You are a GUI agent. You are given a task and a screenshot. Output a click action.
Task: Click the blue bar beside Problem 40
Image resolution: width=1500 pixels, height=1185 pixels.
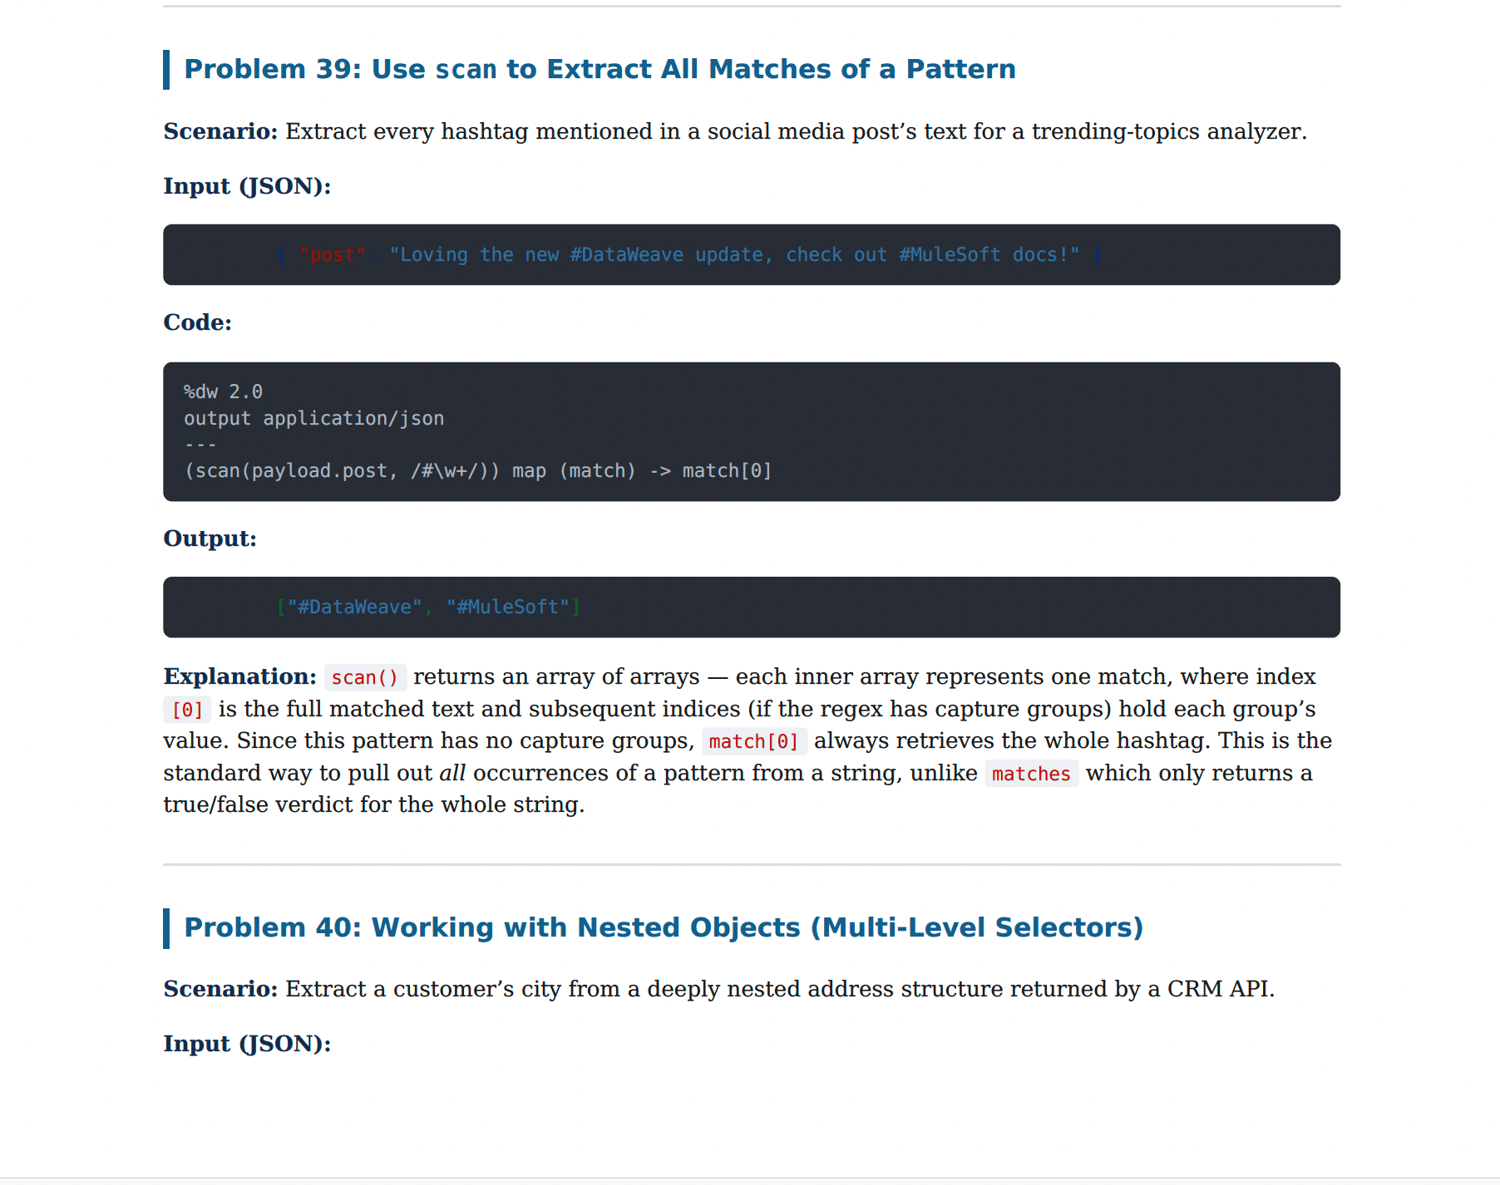point(166,928)
